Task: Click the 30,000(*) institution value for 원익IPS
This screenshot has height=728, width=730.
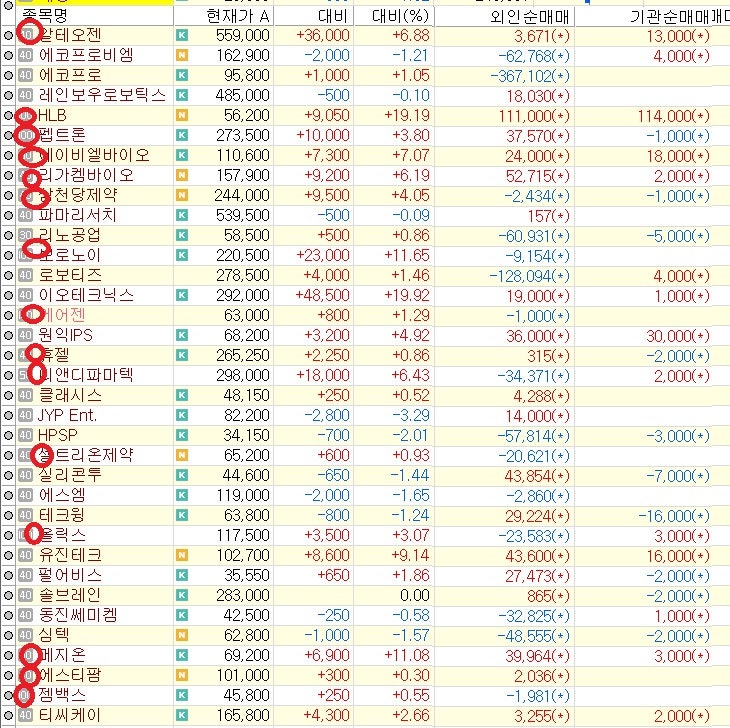Action: pyautogui.click(x=677, y=336)
